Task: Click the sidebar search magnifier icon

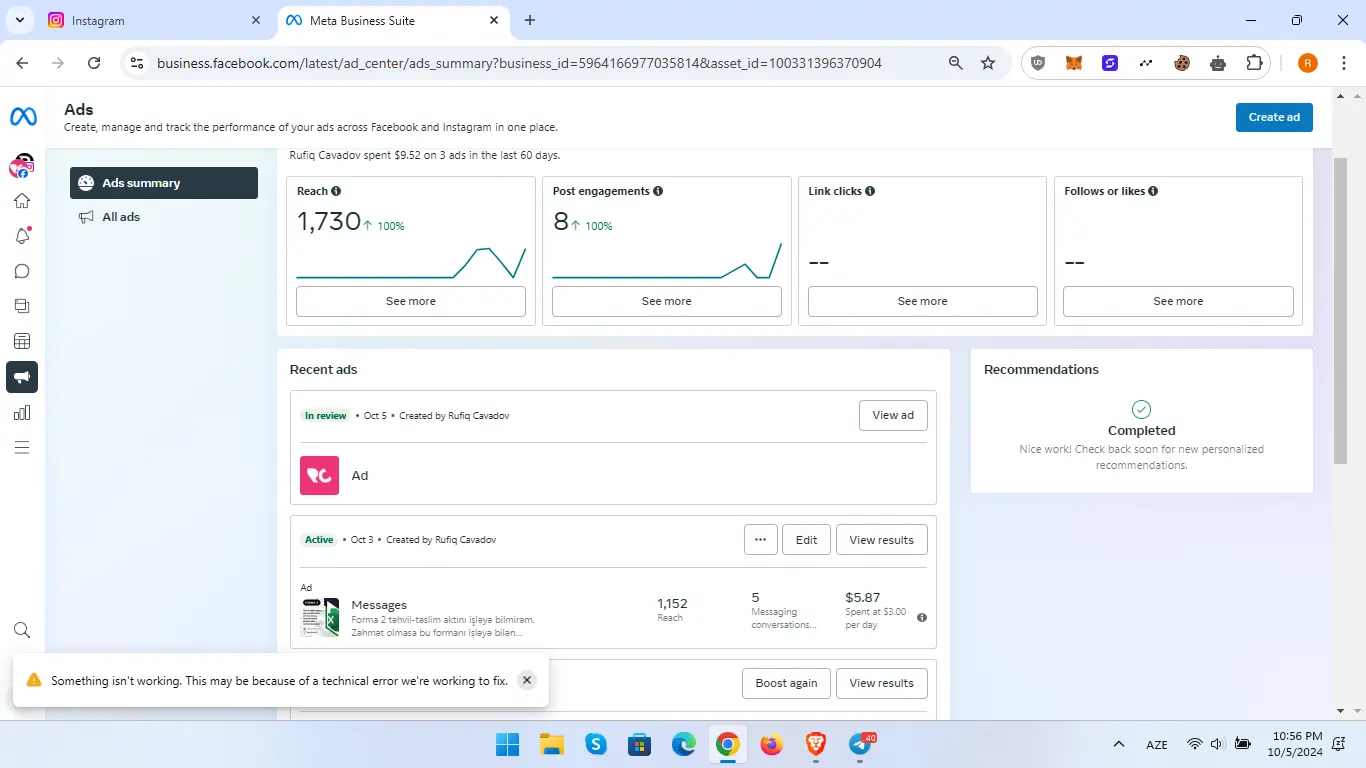Action: click(x=22, y=630)
